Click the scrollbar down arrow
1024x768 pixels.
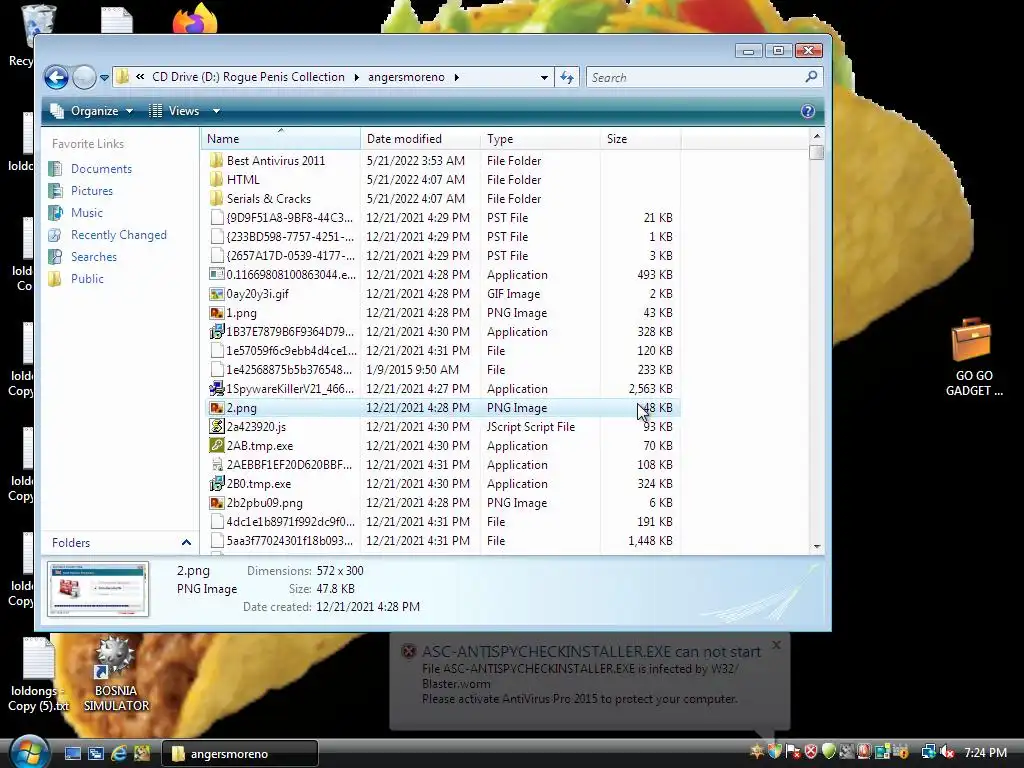click(x=816, y=547)
